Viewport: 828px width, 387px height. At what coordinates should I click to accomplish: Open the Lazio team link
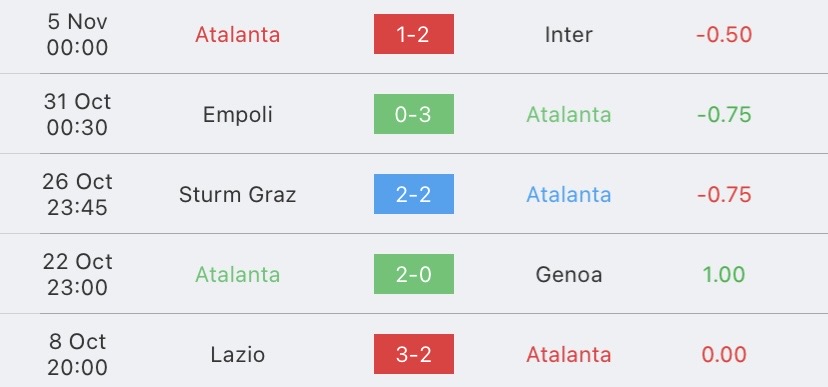[238, 354]
